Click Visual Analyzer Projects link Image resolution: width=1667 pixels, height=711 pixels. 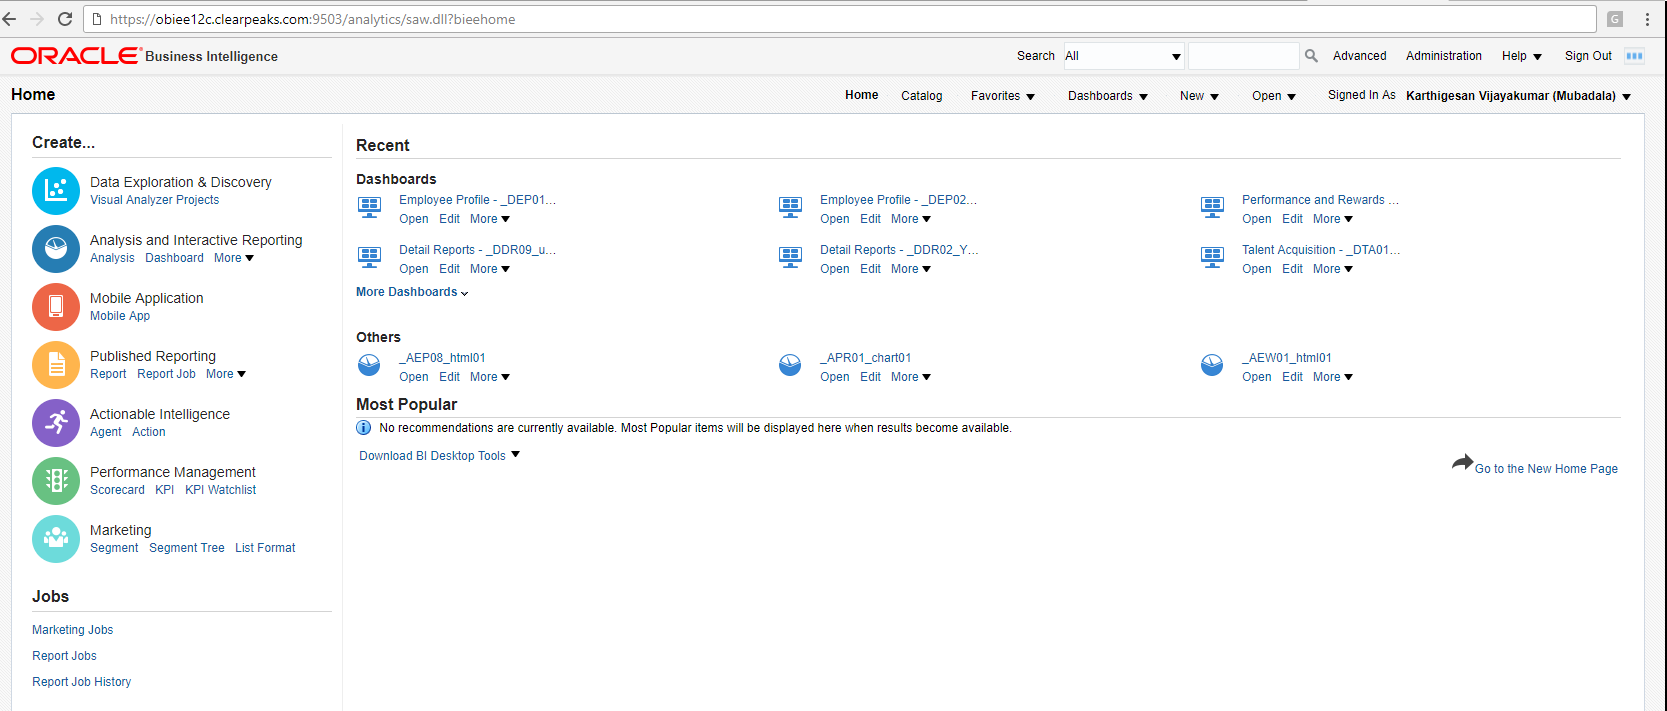155,200
